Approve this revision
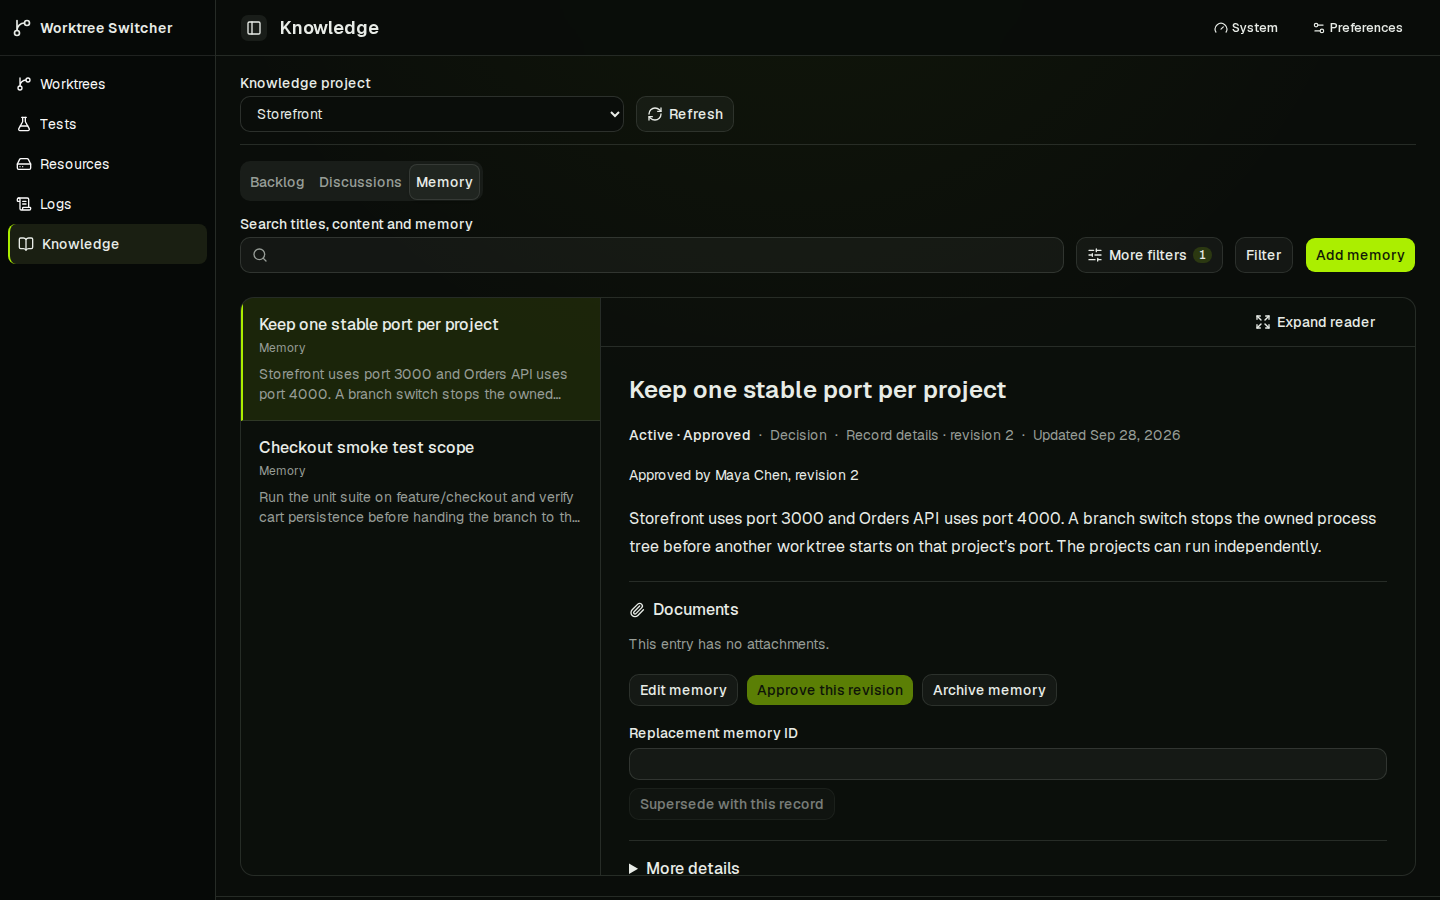 coord(830,690)
